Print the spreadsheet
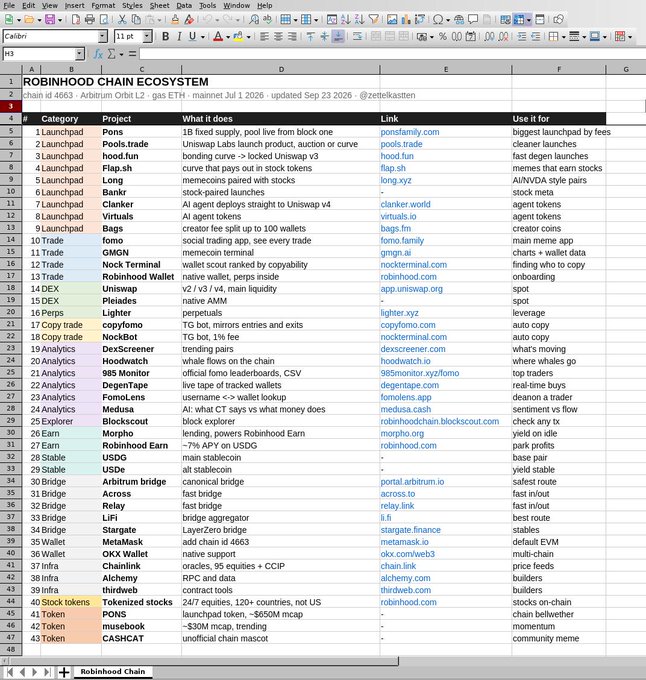This screenshot has width=646, height=680. [90, 20]
